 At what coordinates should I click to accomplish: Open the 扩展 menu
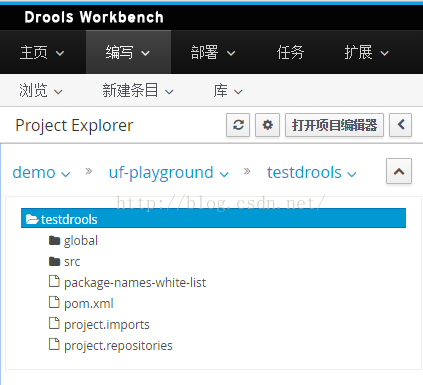point(367,52)
